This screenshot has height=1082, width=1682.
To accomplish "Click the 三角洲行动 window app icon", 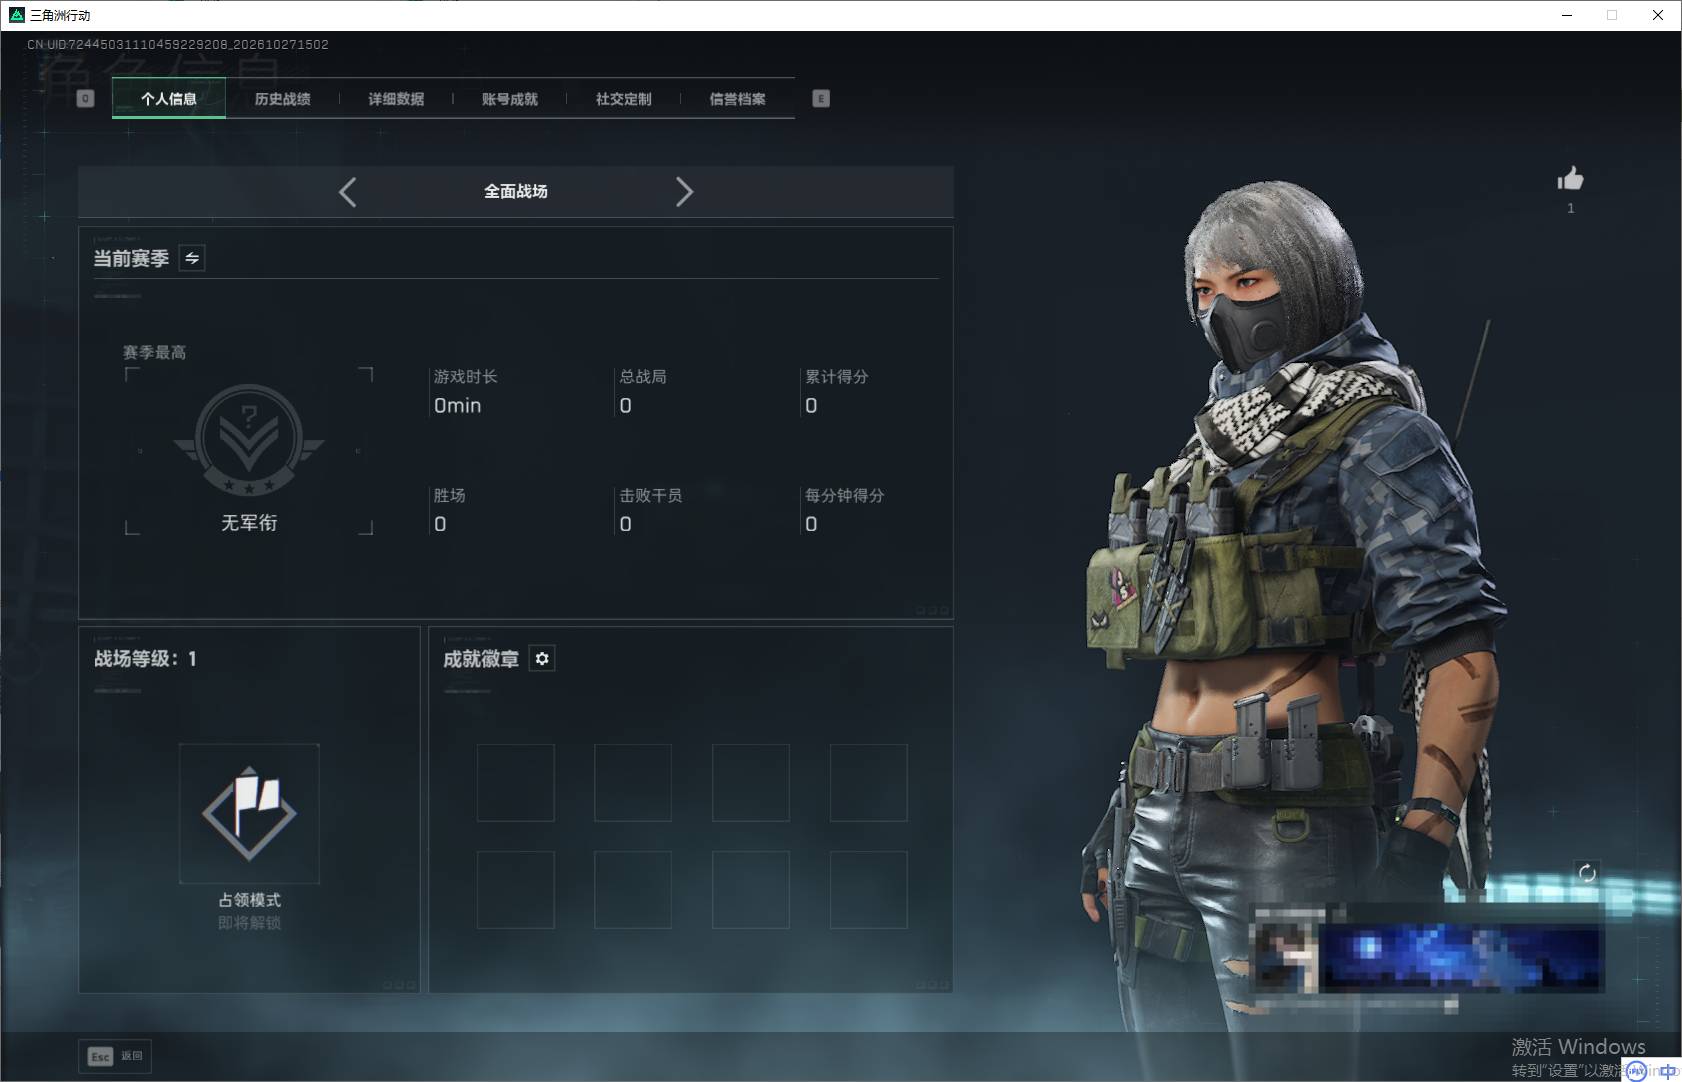I will coord(16,15).
